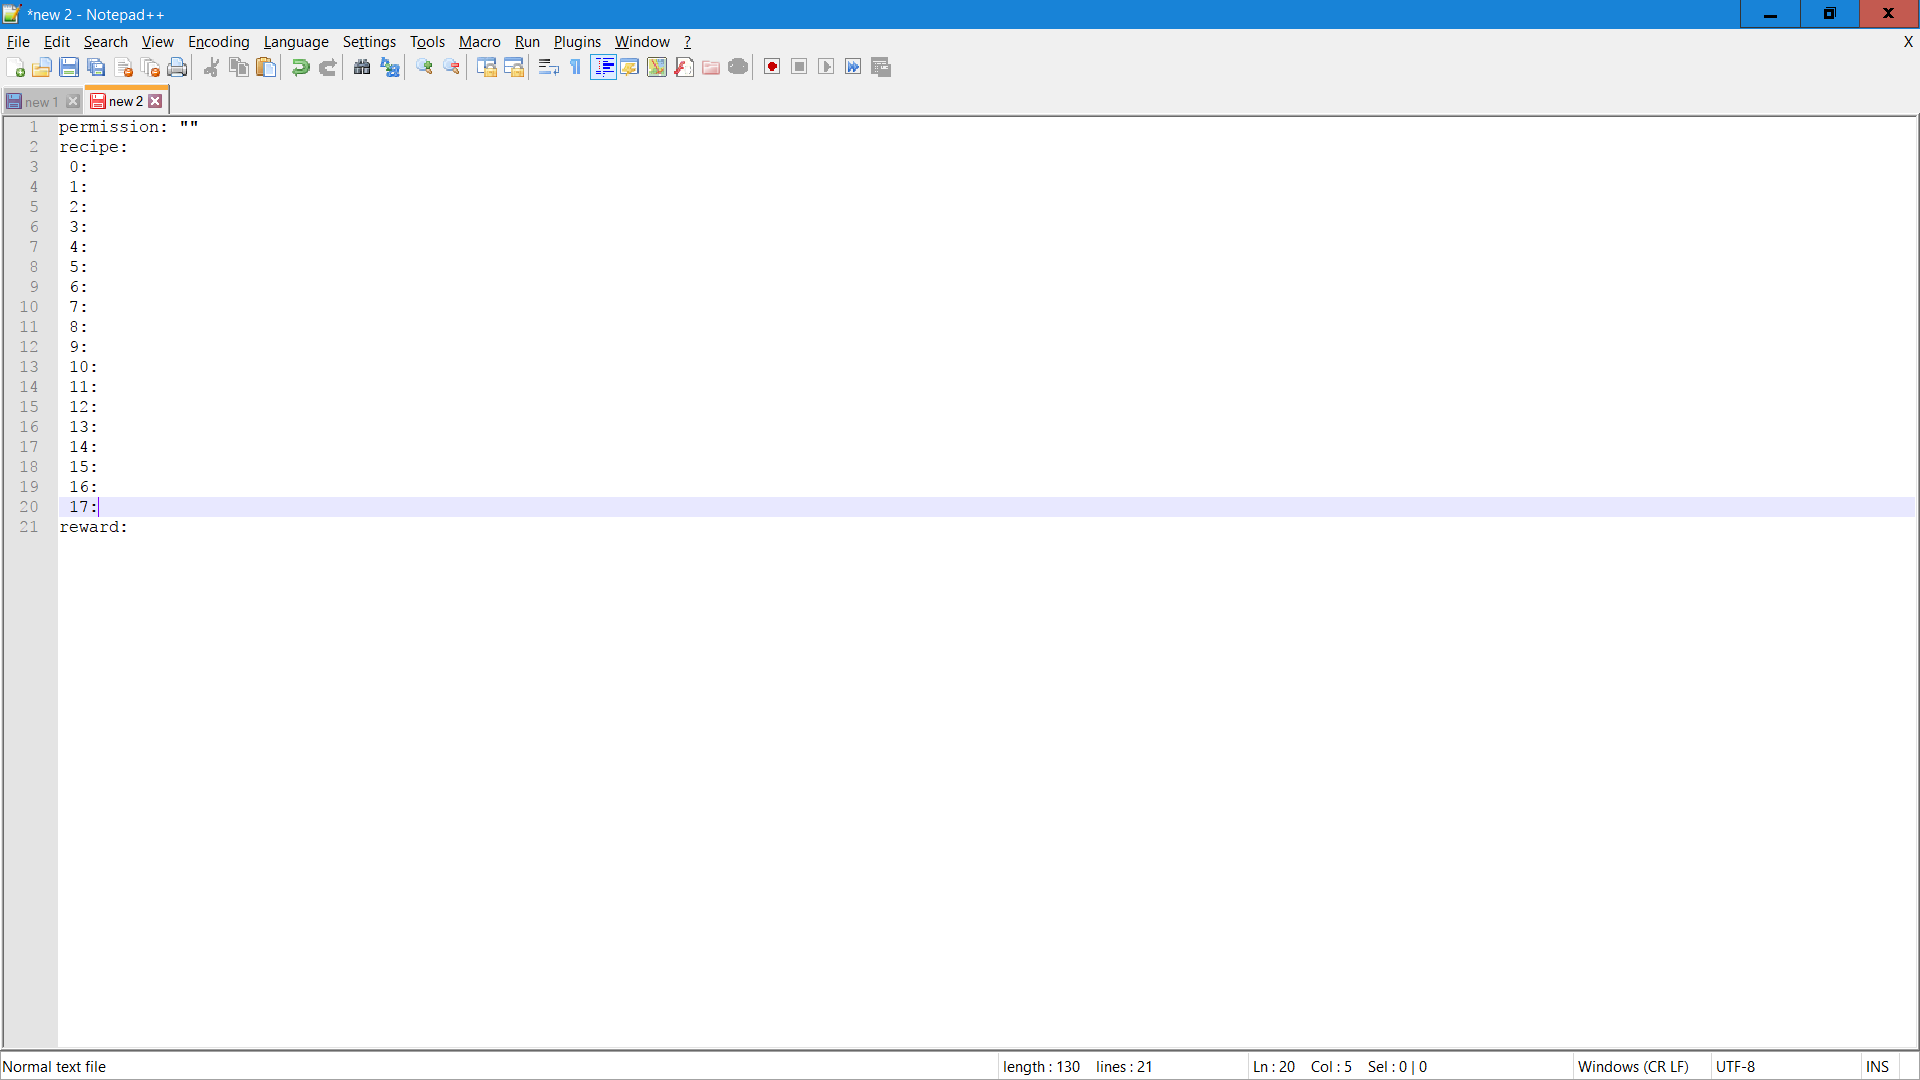Stop macro recording square button
This screenshot has height=1080, width=1920.
[799, 67]
